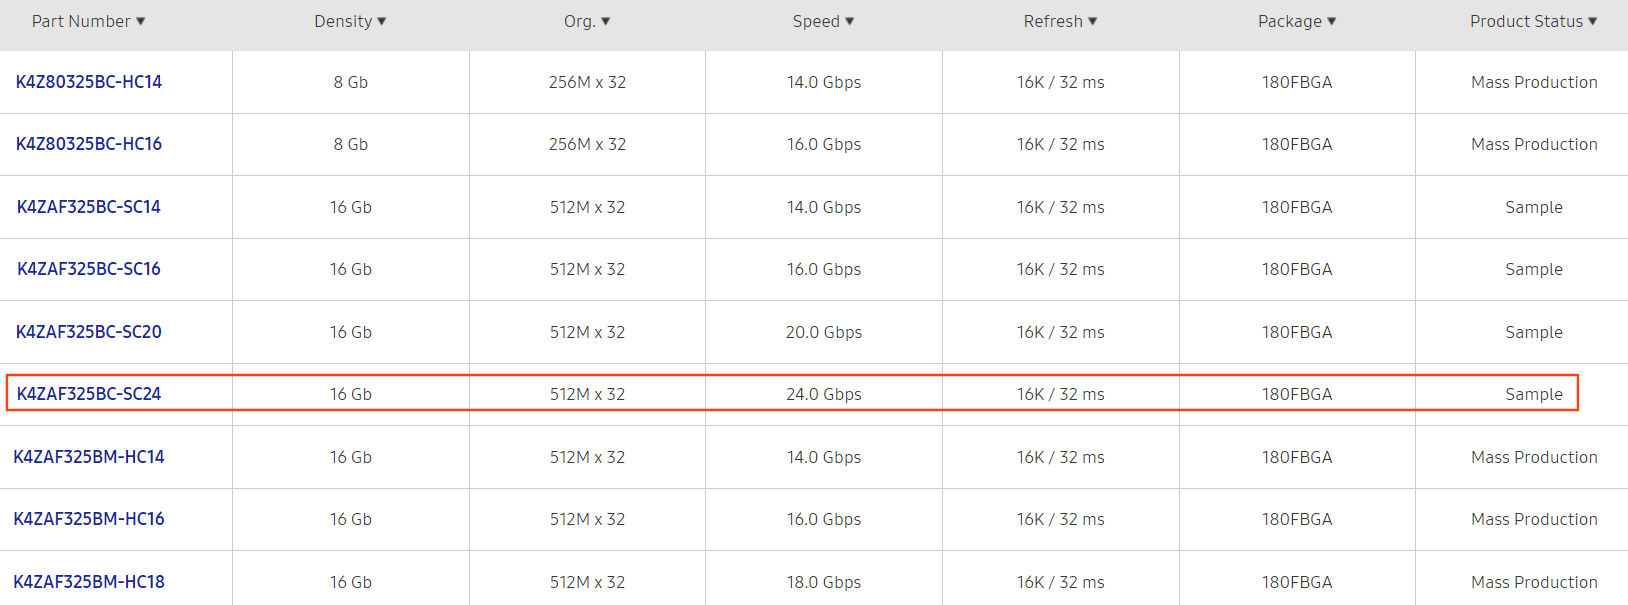Toggle the Product Status sort arrow

(1593, 22)
